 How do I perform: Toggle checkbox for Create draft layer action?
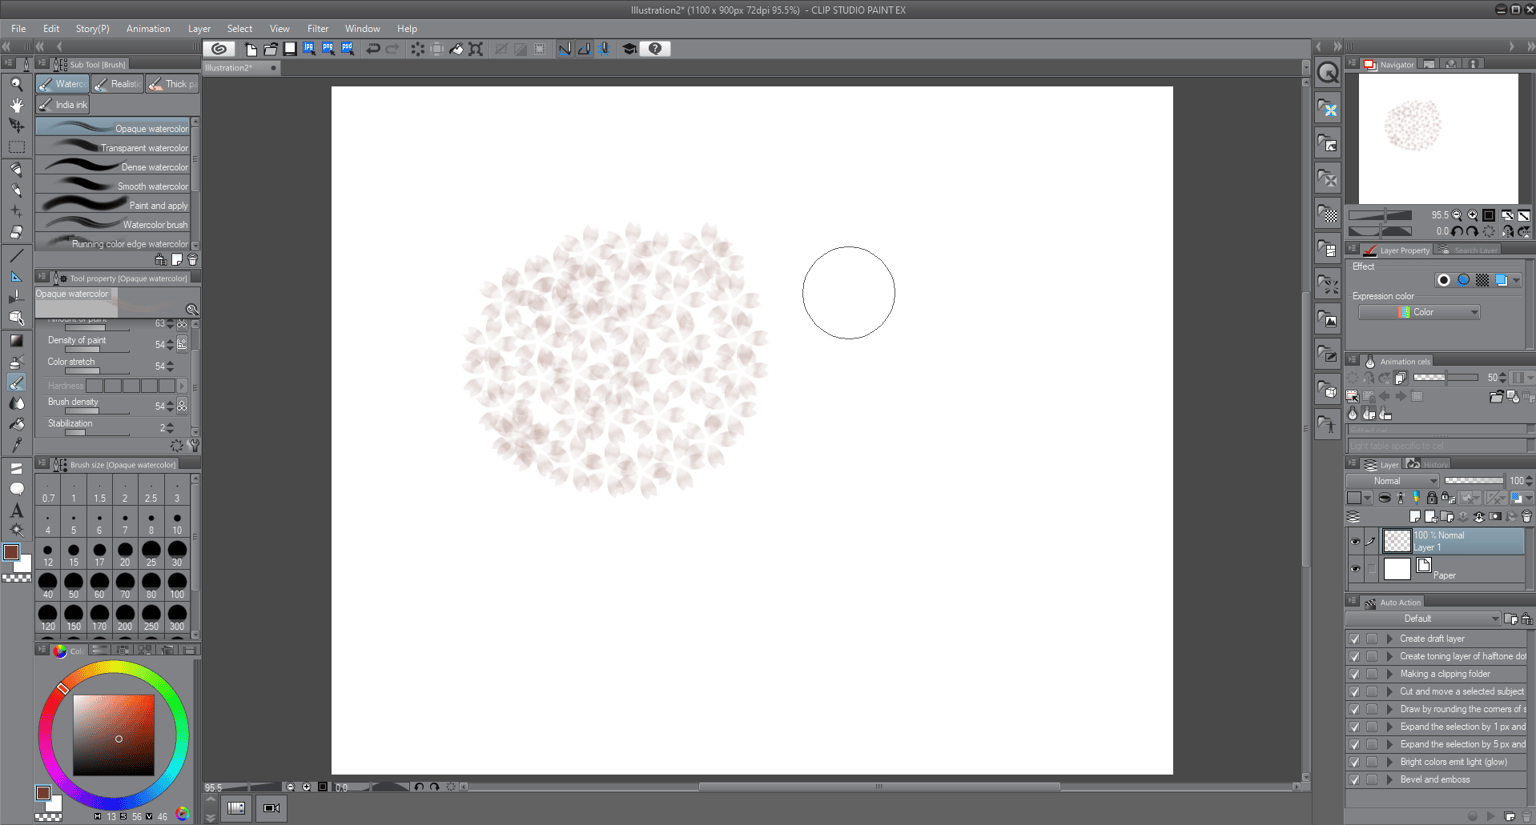point(1354,639)
